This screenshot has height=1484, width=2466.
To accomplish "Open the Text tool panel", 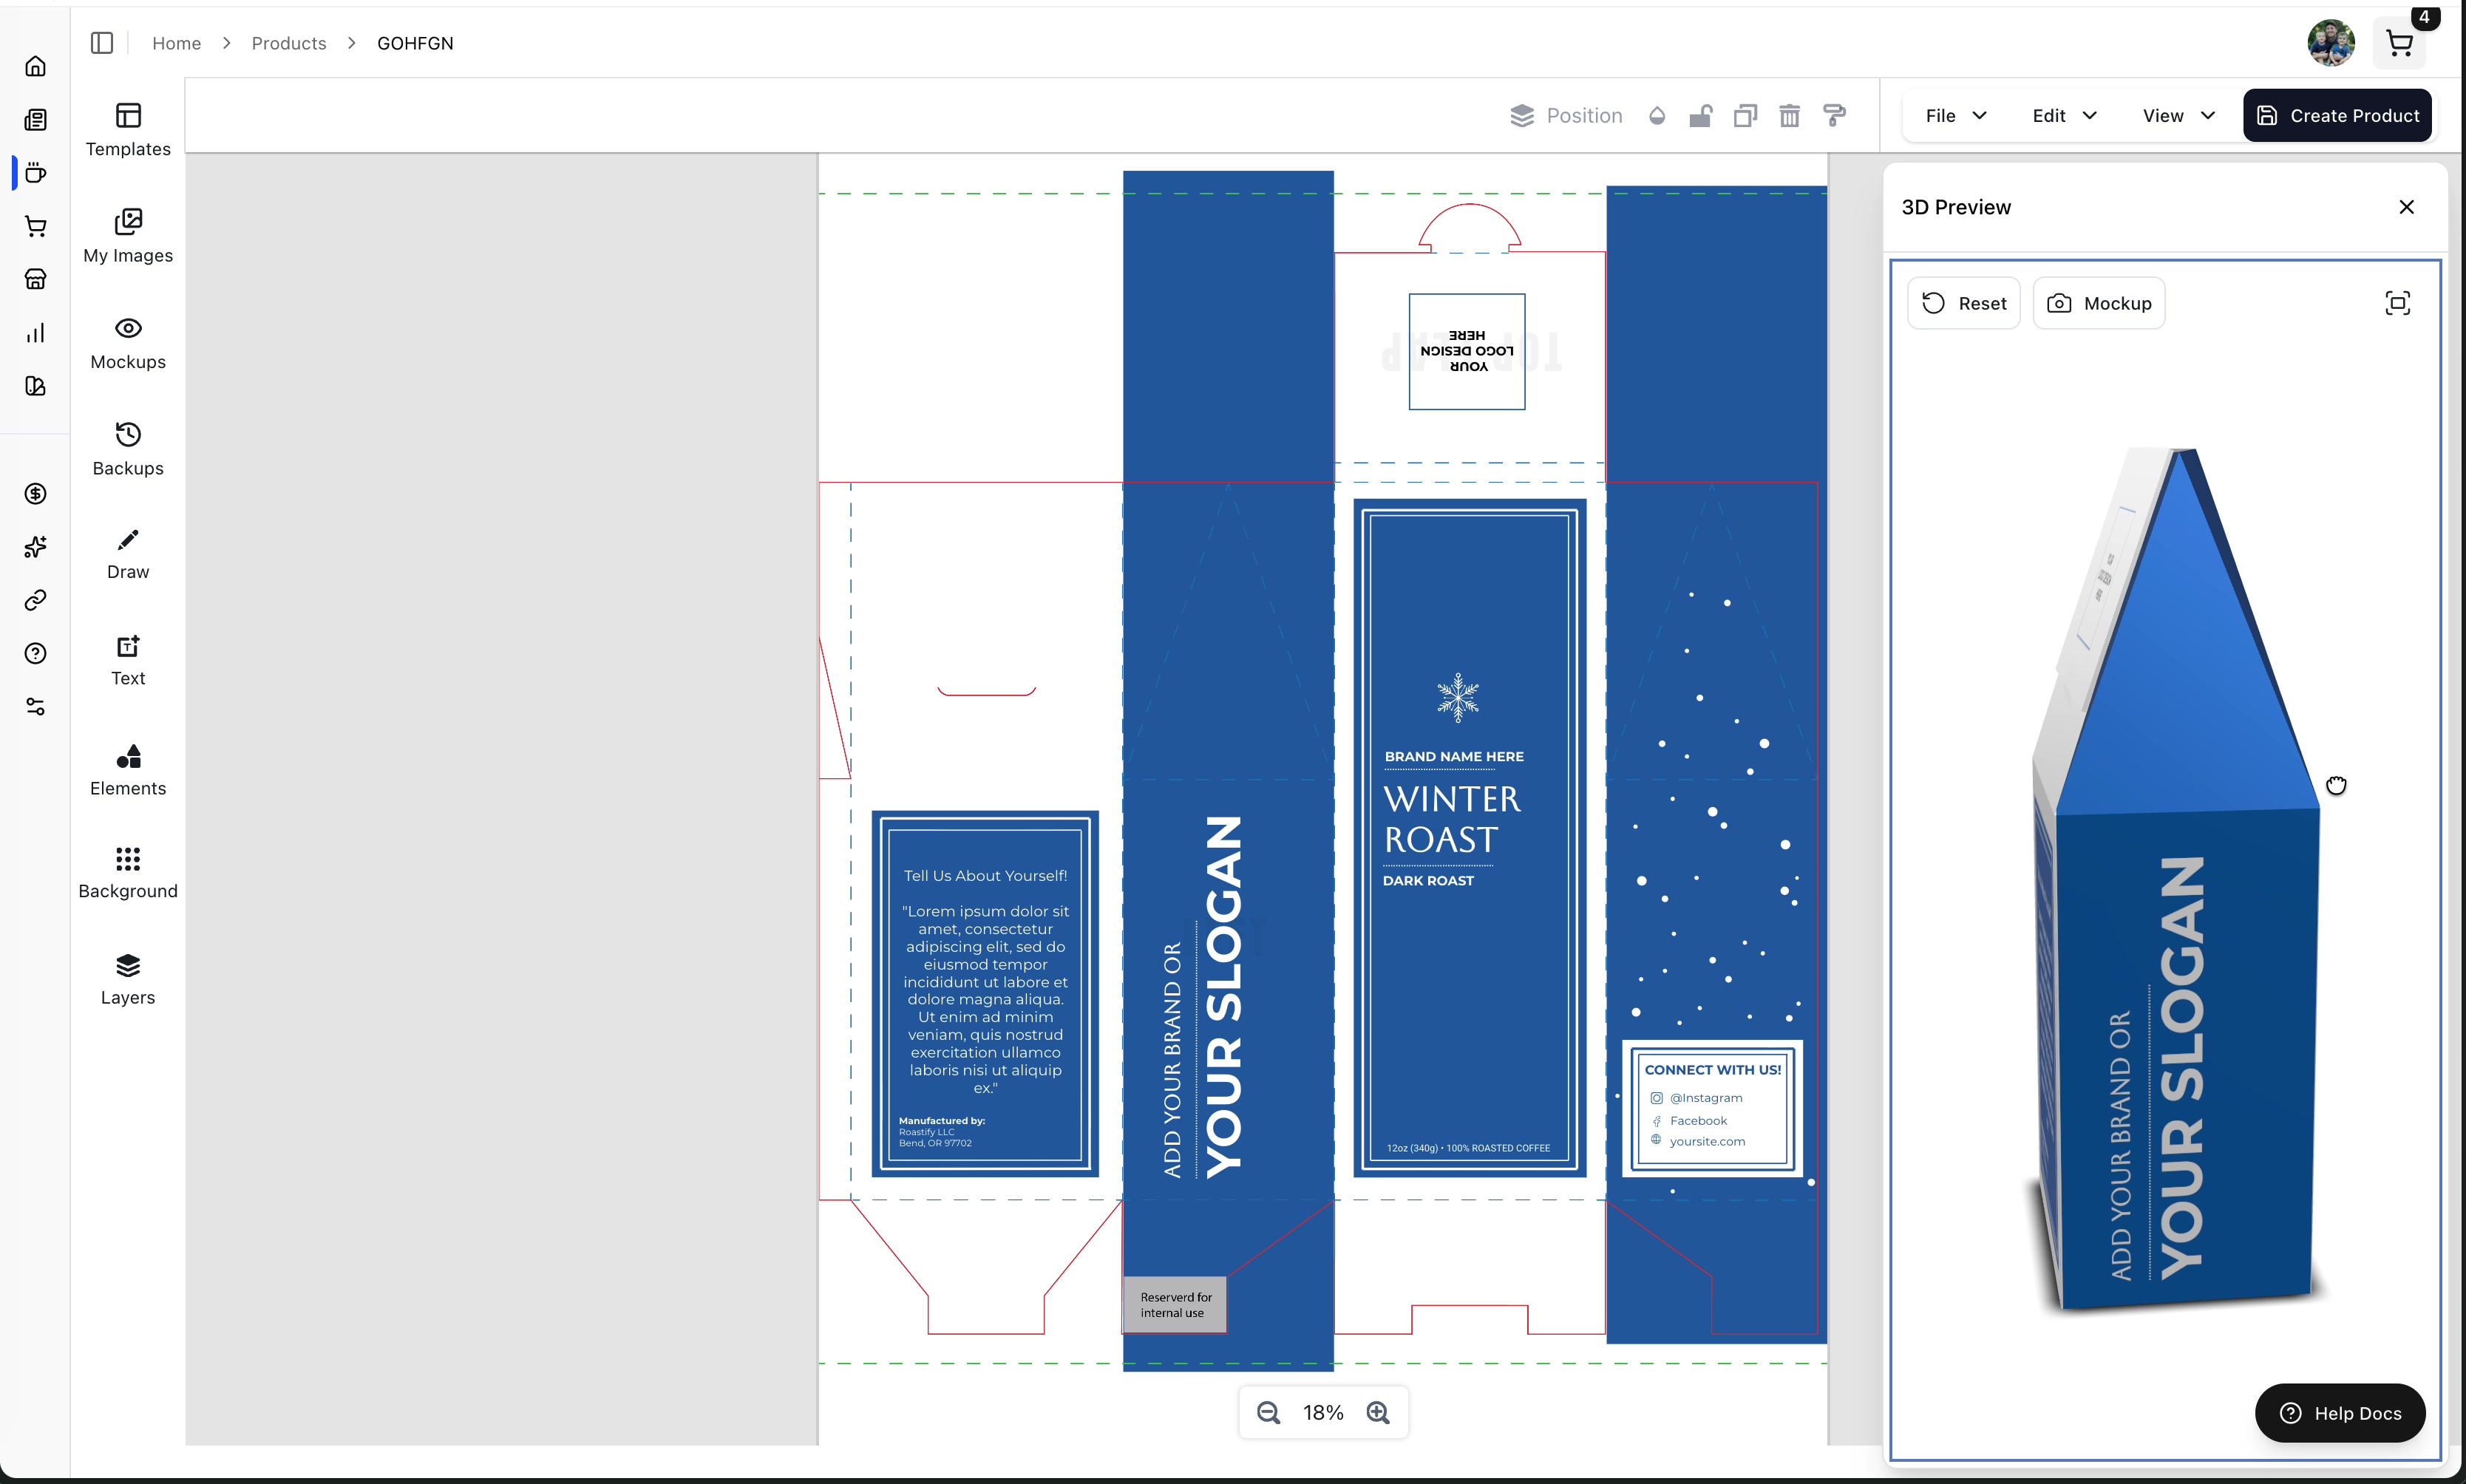I will click(x=128, y=660).
